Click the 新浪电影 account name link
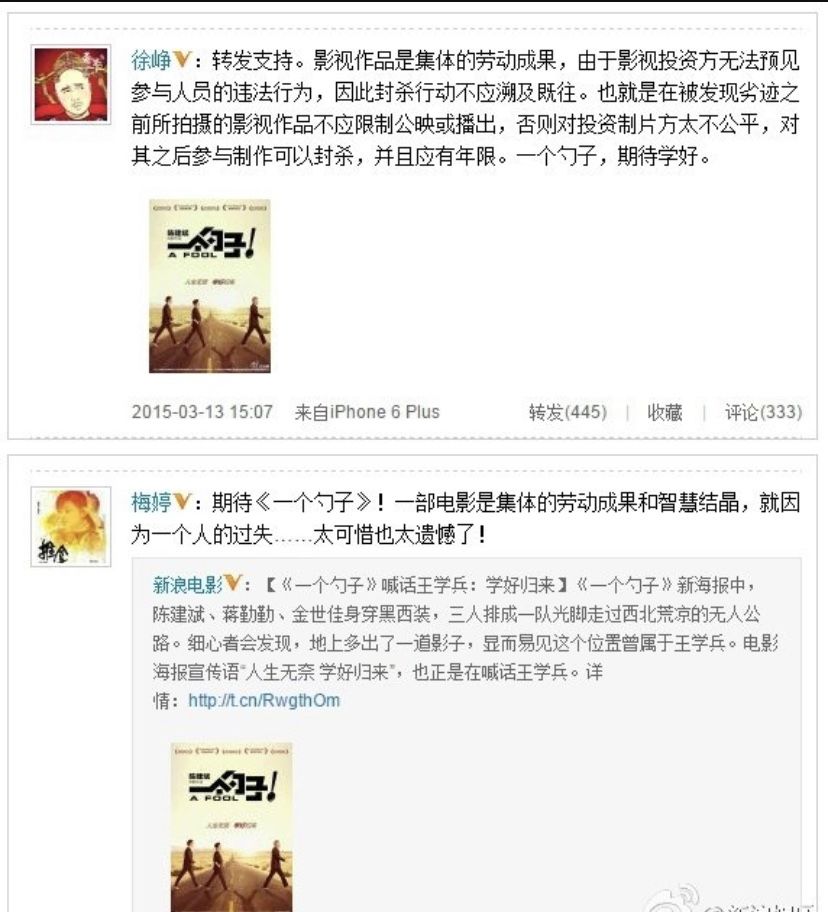The image size is (828, 912). (187, 585)
